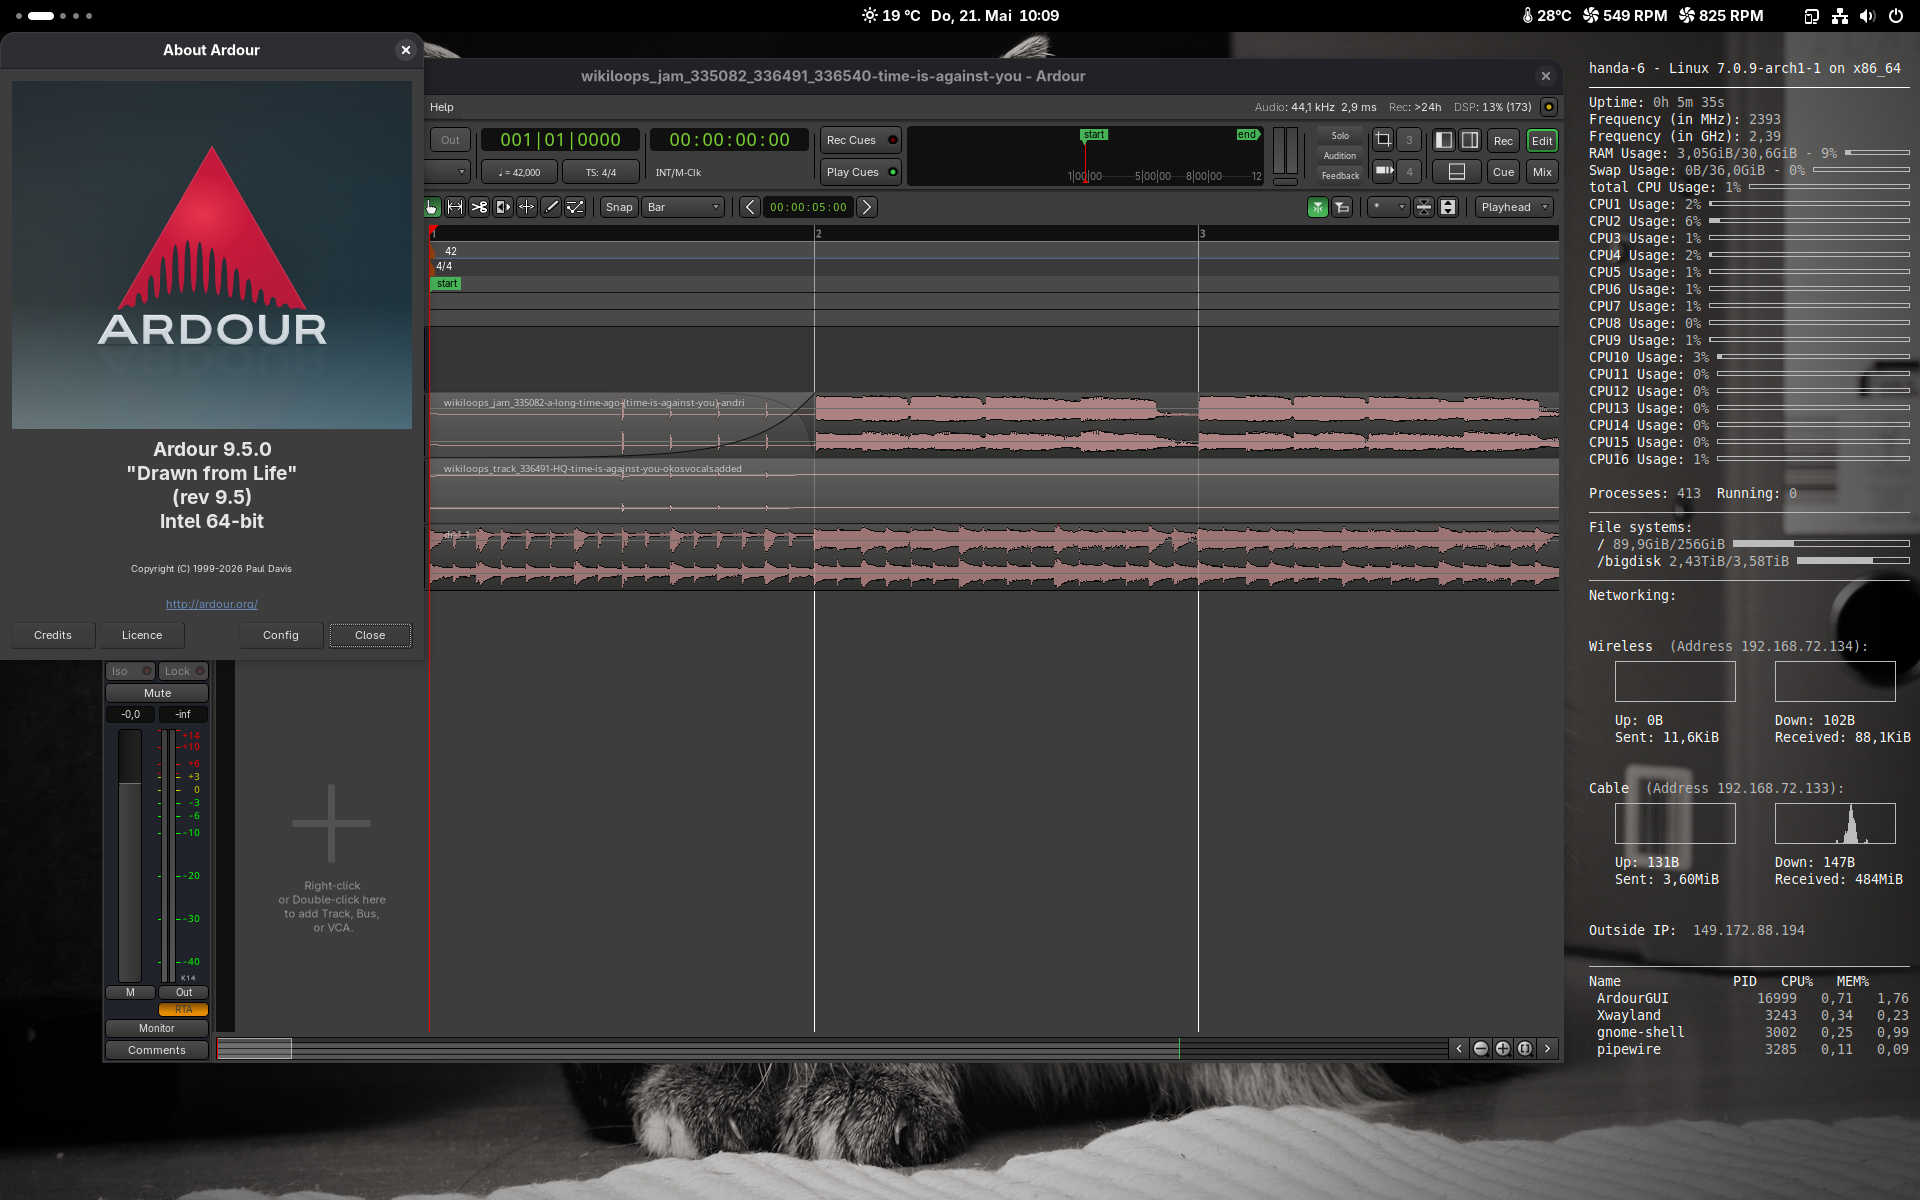
Task: Toggle the bottom pane layout icon
Action: click(x=1457, y=172)
